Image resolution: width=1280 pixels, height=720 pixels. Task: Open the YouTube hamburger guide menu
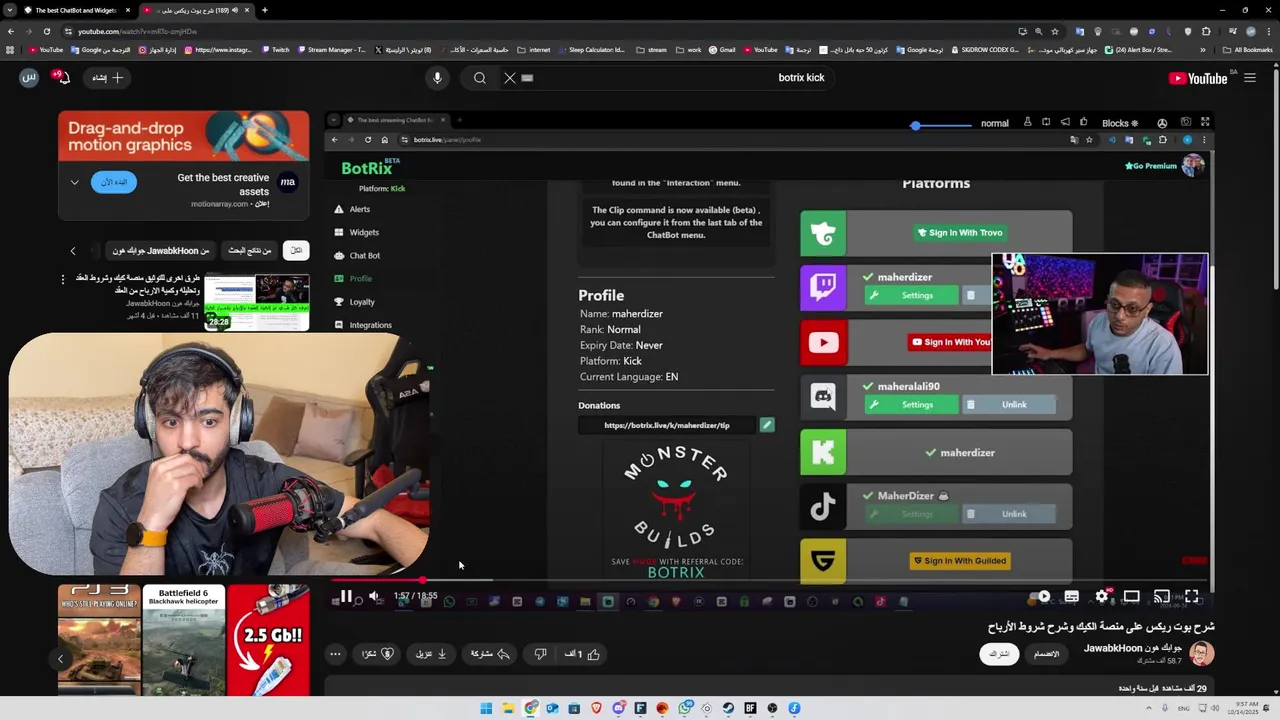(1250, 78)
